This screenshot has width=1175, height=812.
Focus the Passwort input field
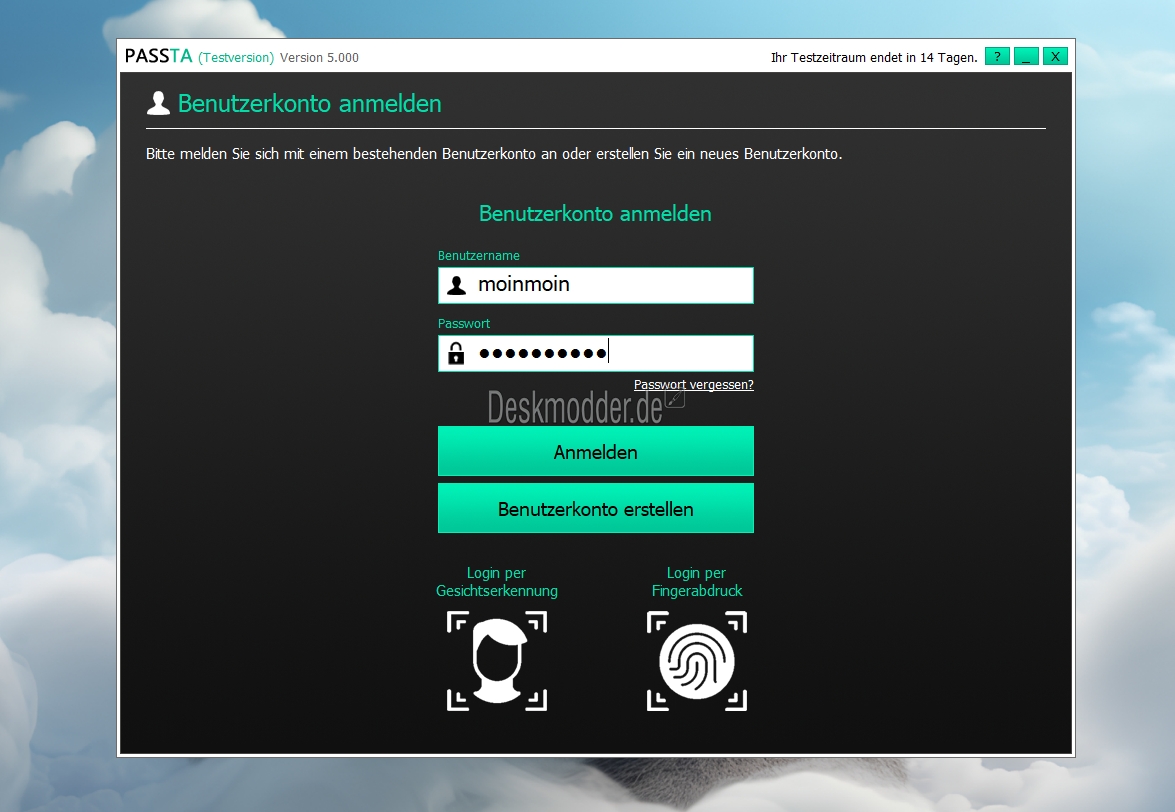596,354
